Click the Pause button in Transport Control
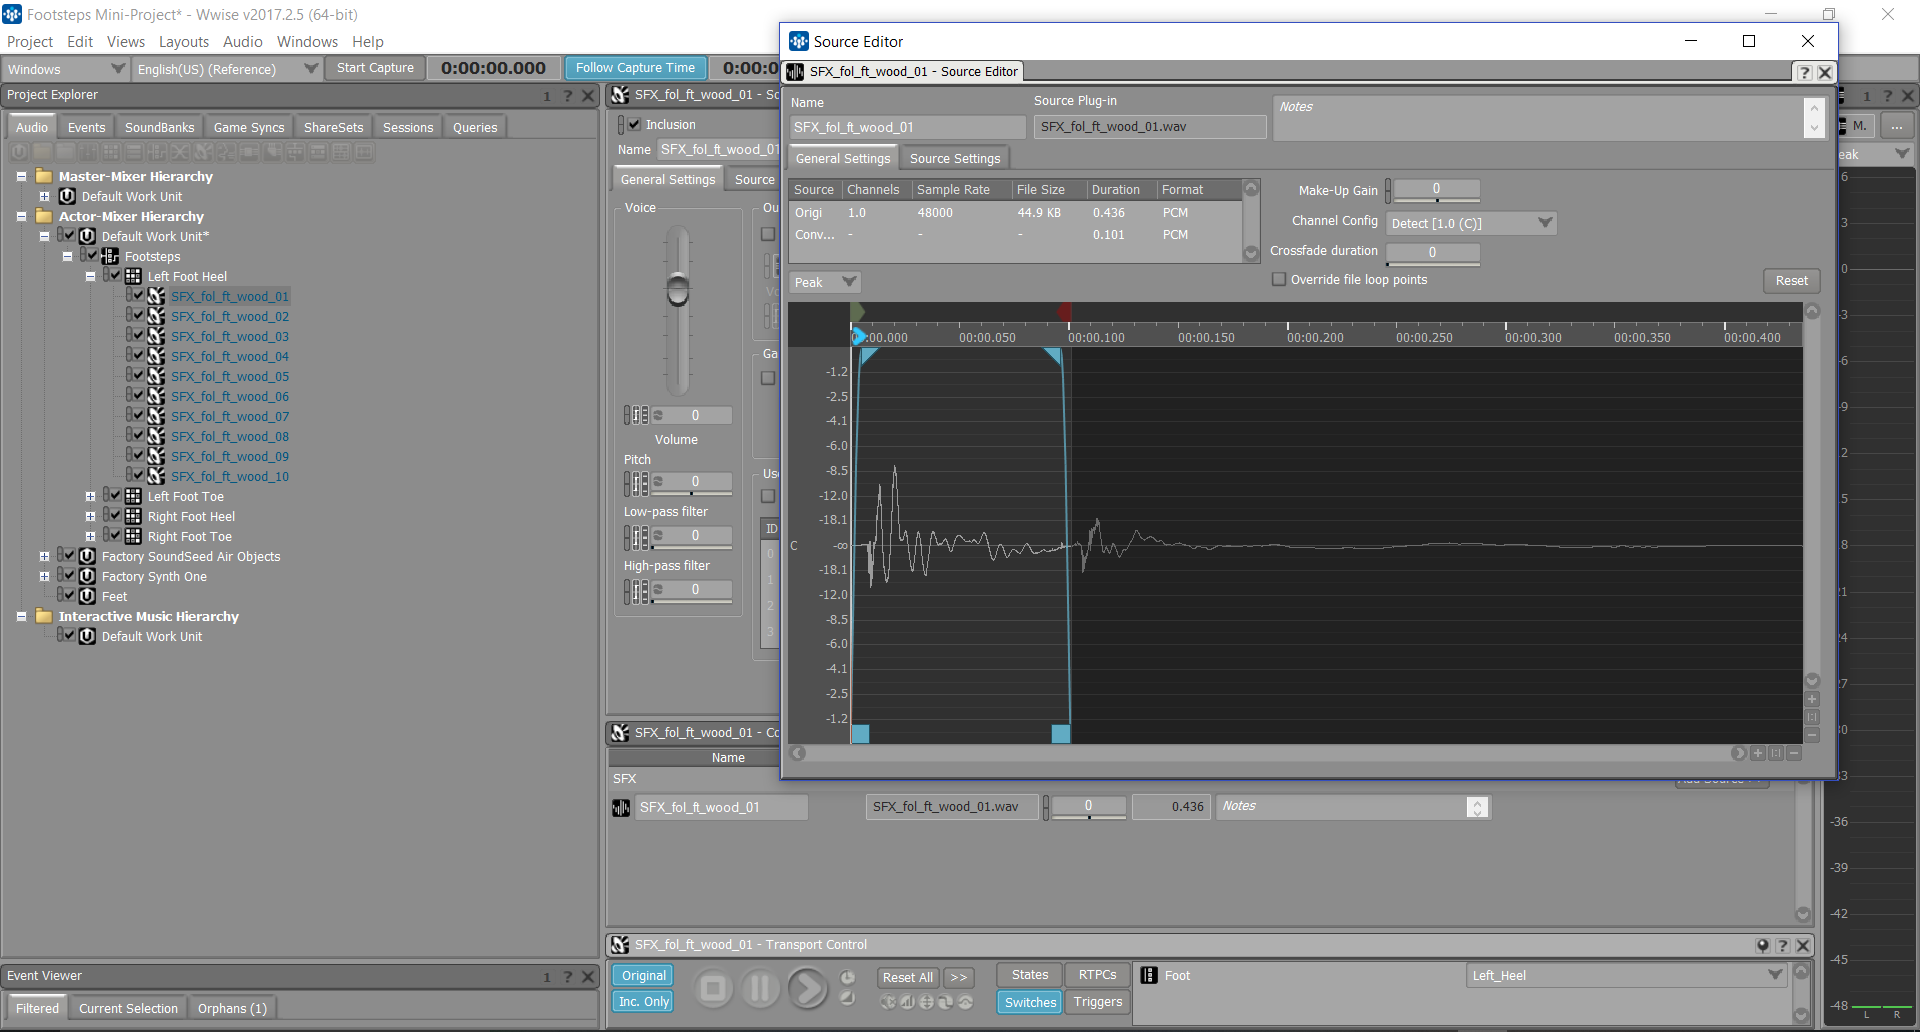This screenshot has width=1920, height=1032. click(761, 989)
